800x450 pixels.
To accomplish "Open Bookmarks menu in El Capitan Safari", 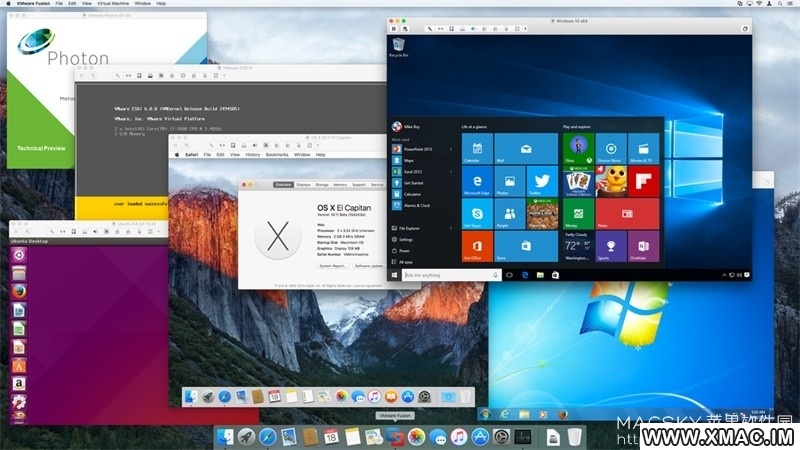I will point(277,155).
